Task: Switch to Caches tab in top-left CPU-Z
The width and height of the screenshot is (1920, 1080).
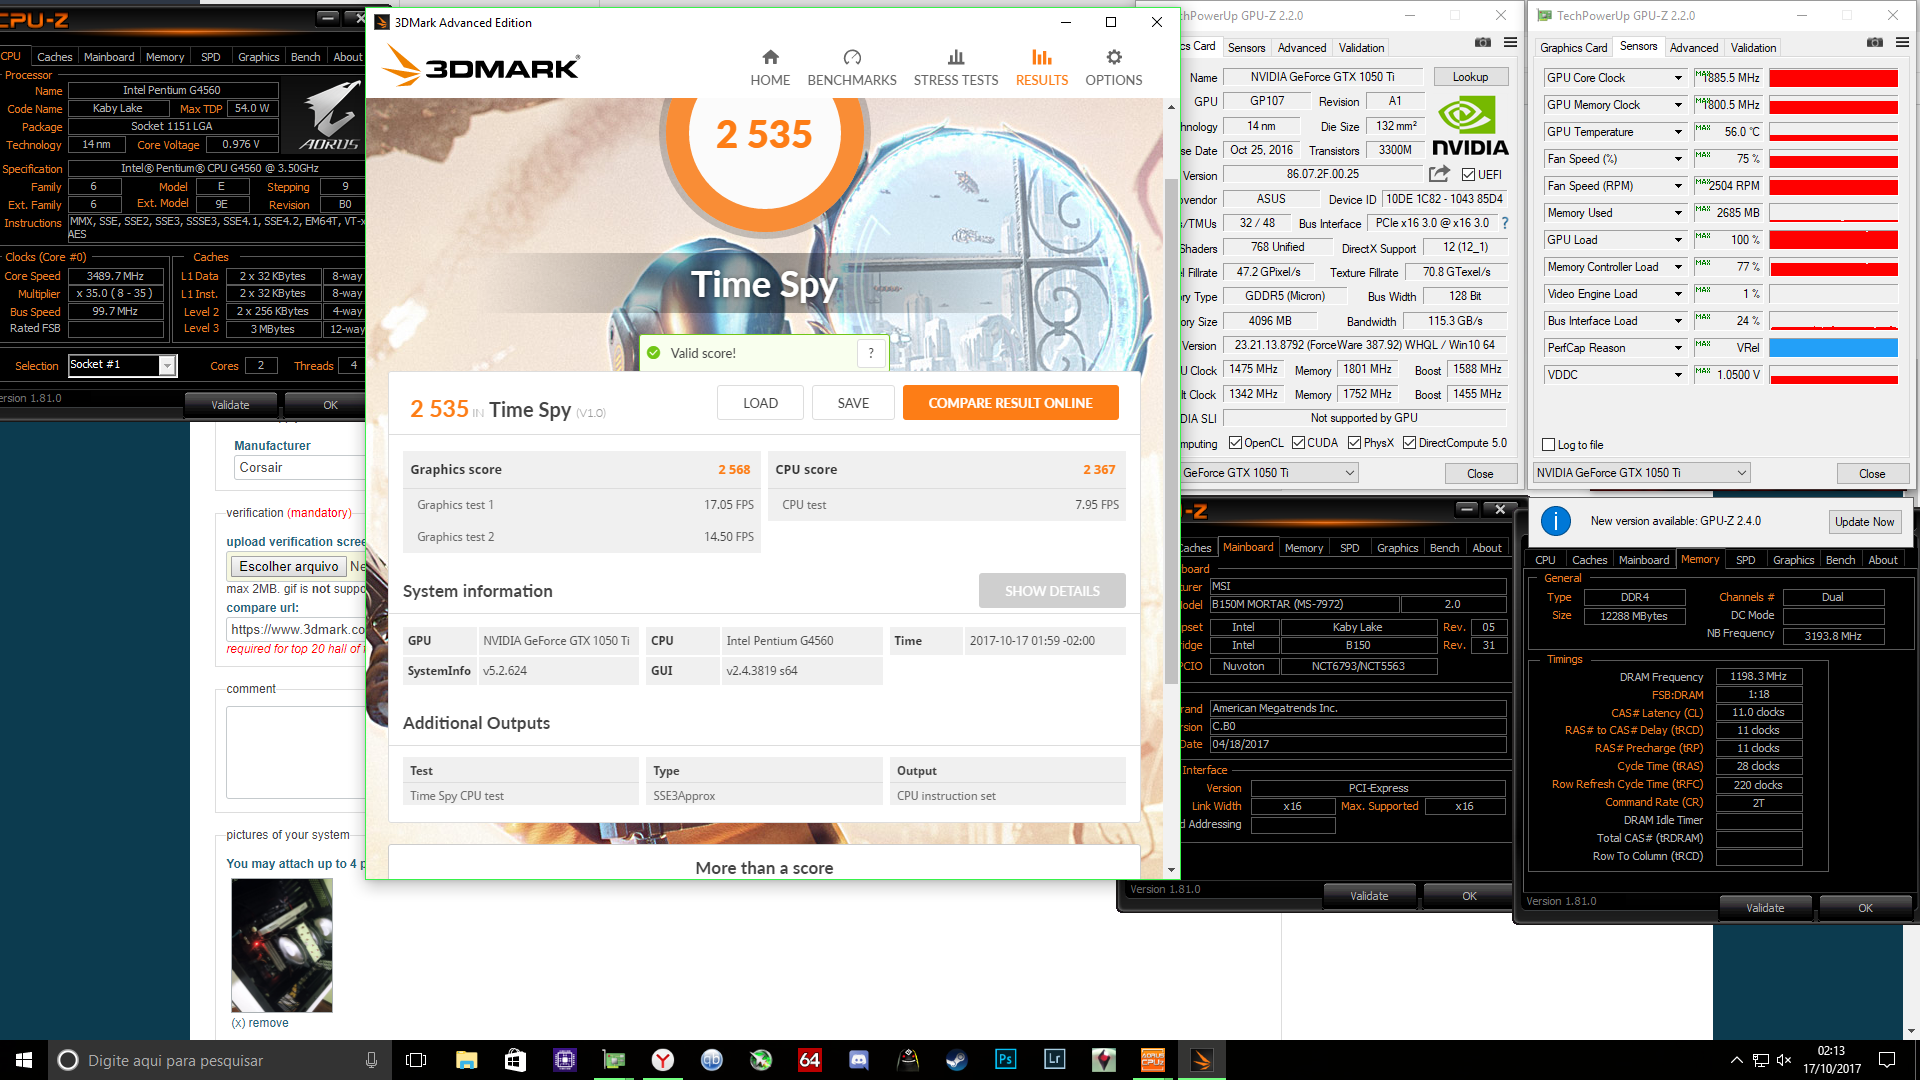Action: point(54,57)
